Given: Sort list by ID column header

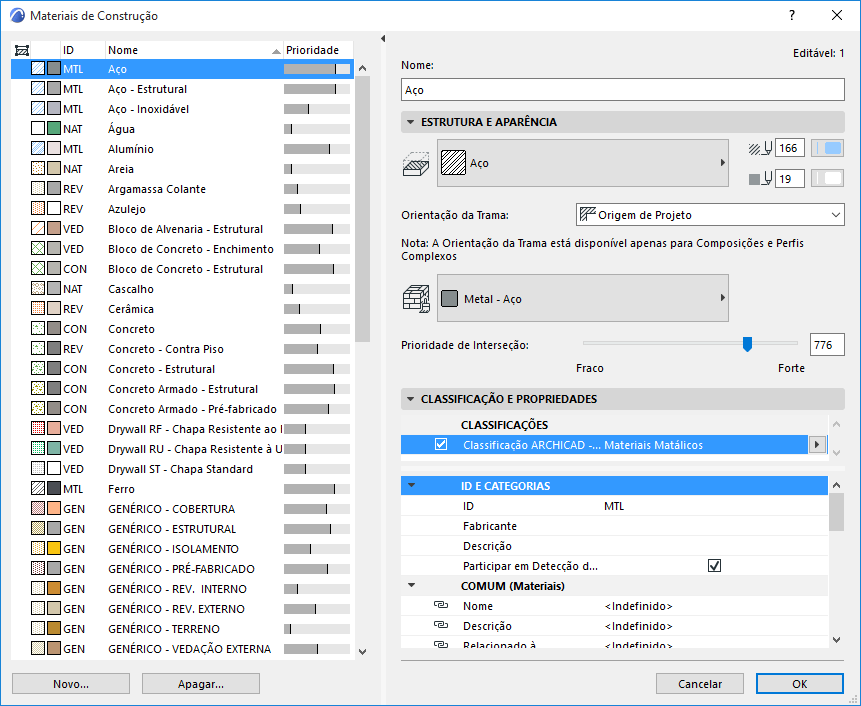Looking at the screenshot, I should coord(82,50).
